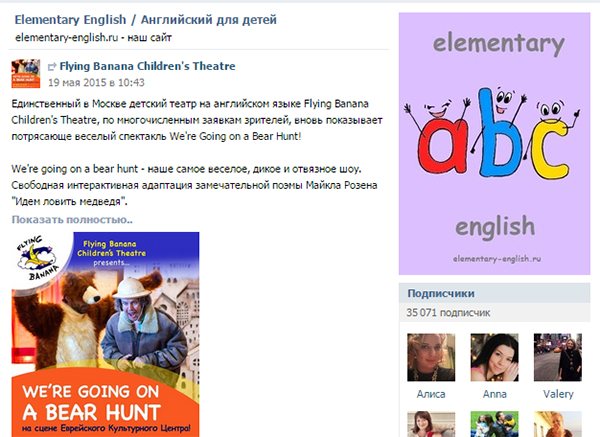Click the 35 071 подписчик count

click(x=448, y=313)
